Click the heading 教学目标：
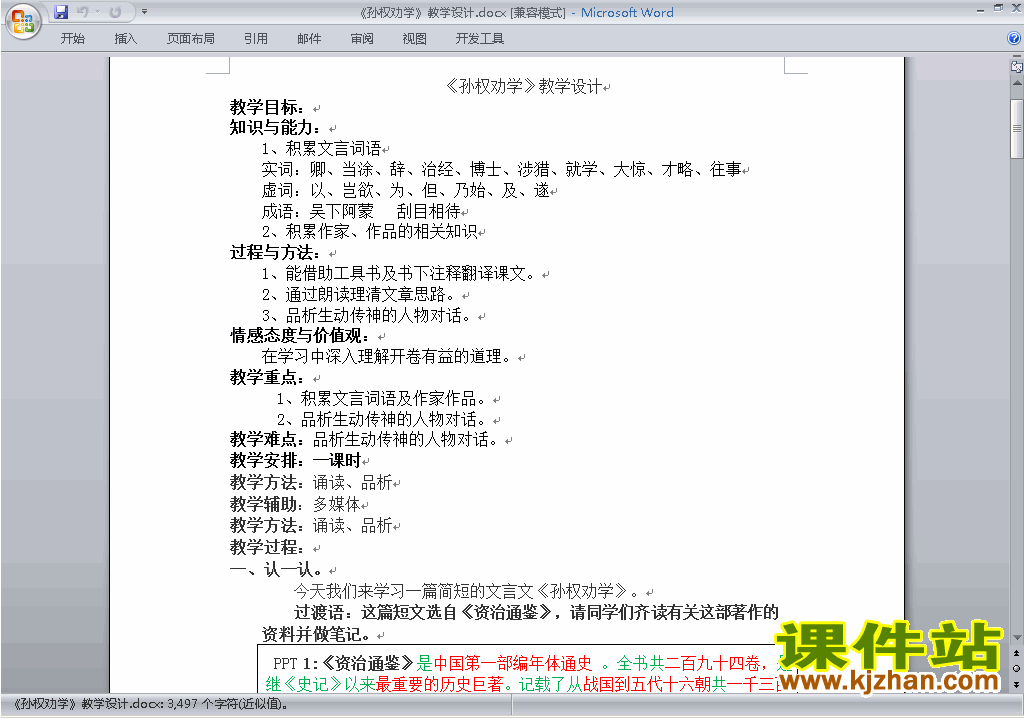Screen dimensions: 1024x718 coord(267,107)
